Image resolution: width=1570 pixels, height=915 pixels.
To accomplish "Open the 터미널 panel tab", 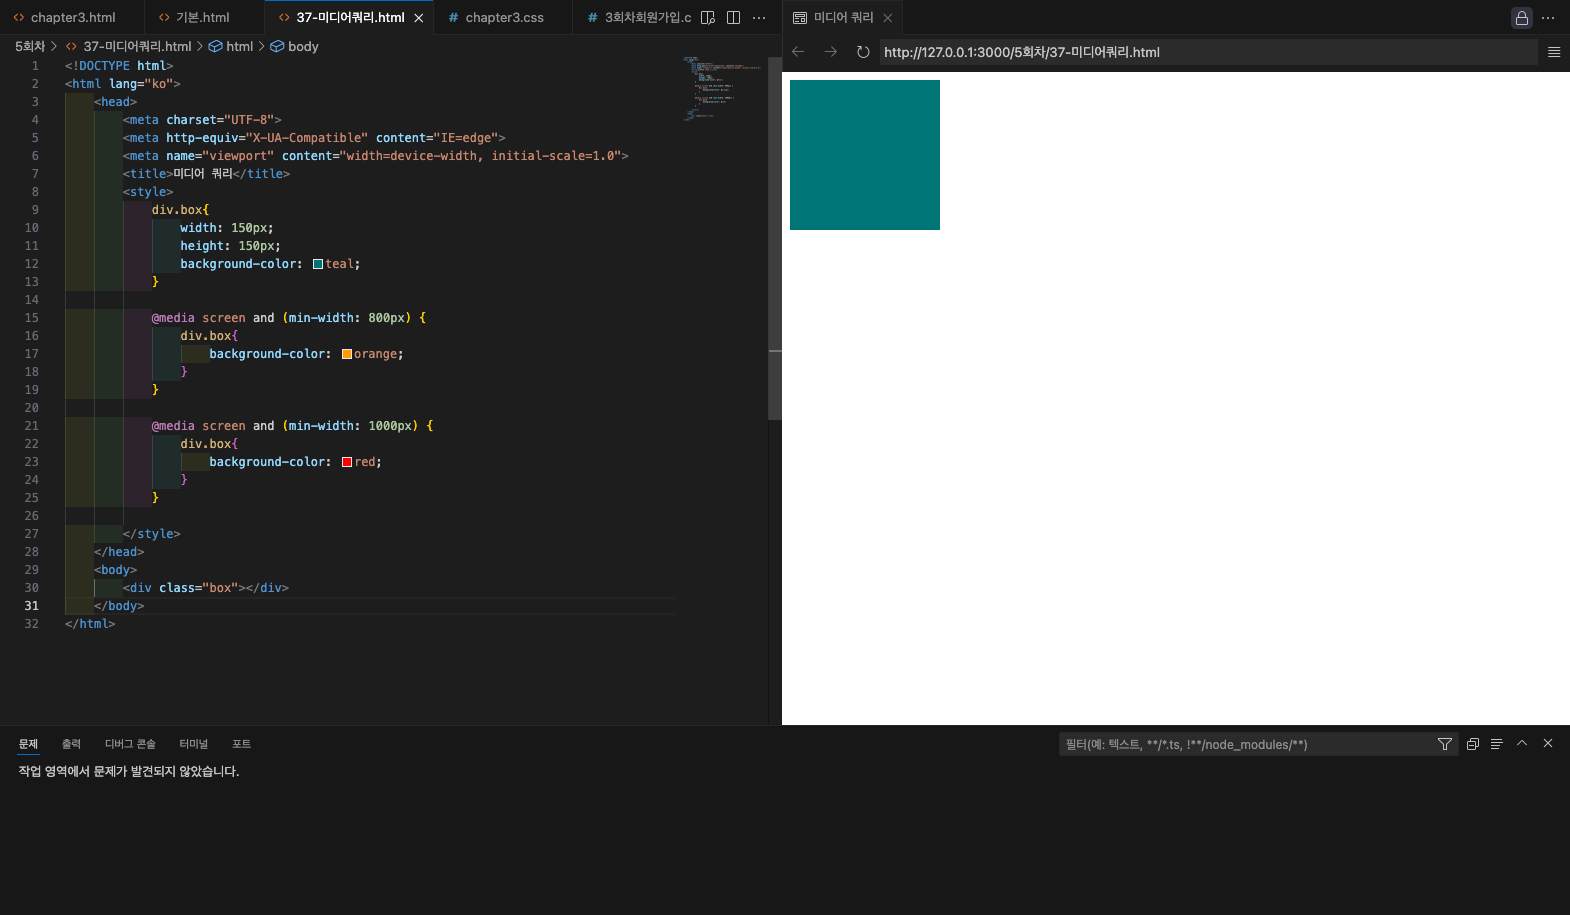I will click(x=193, y=744).
